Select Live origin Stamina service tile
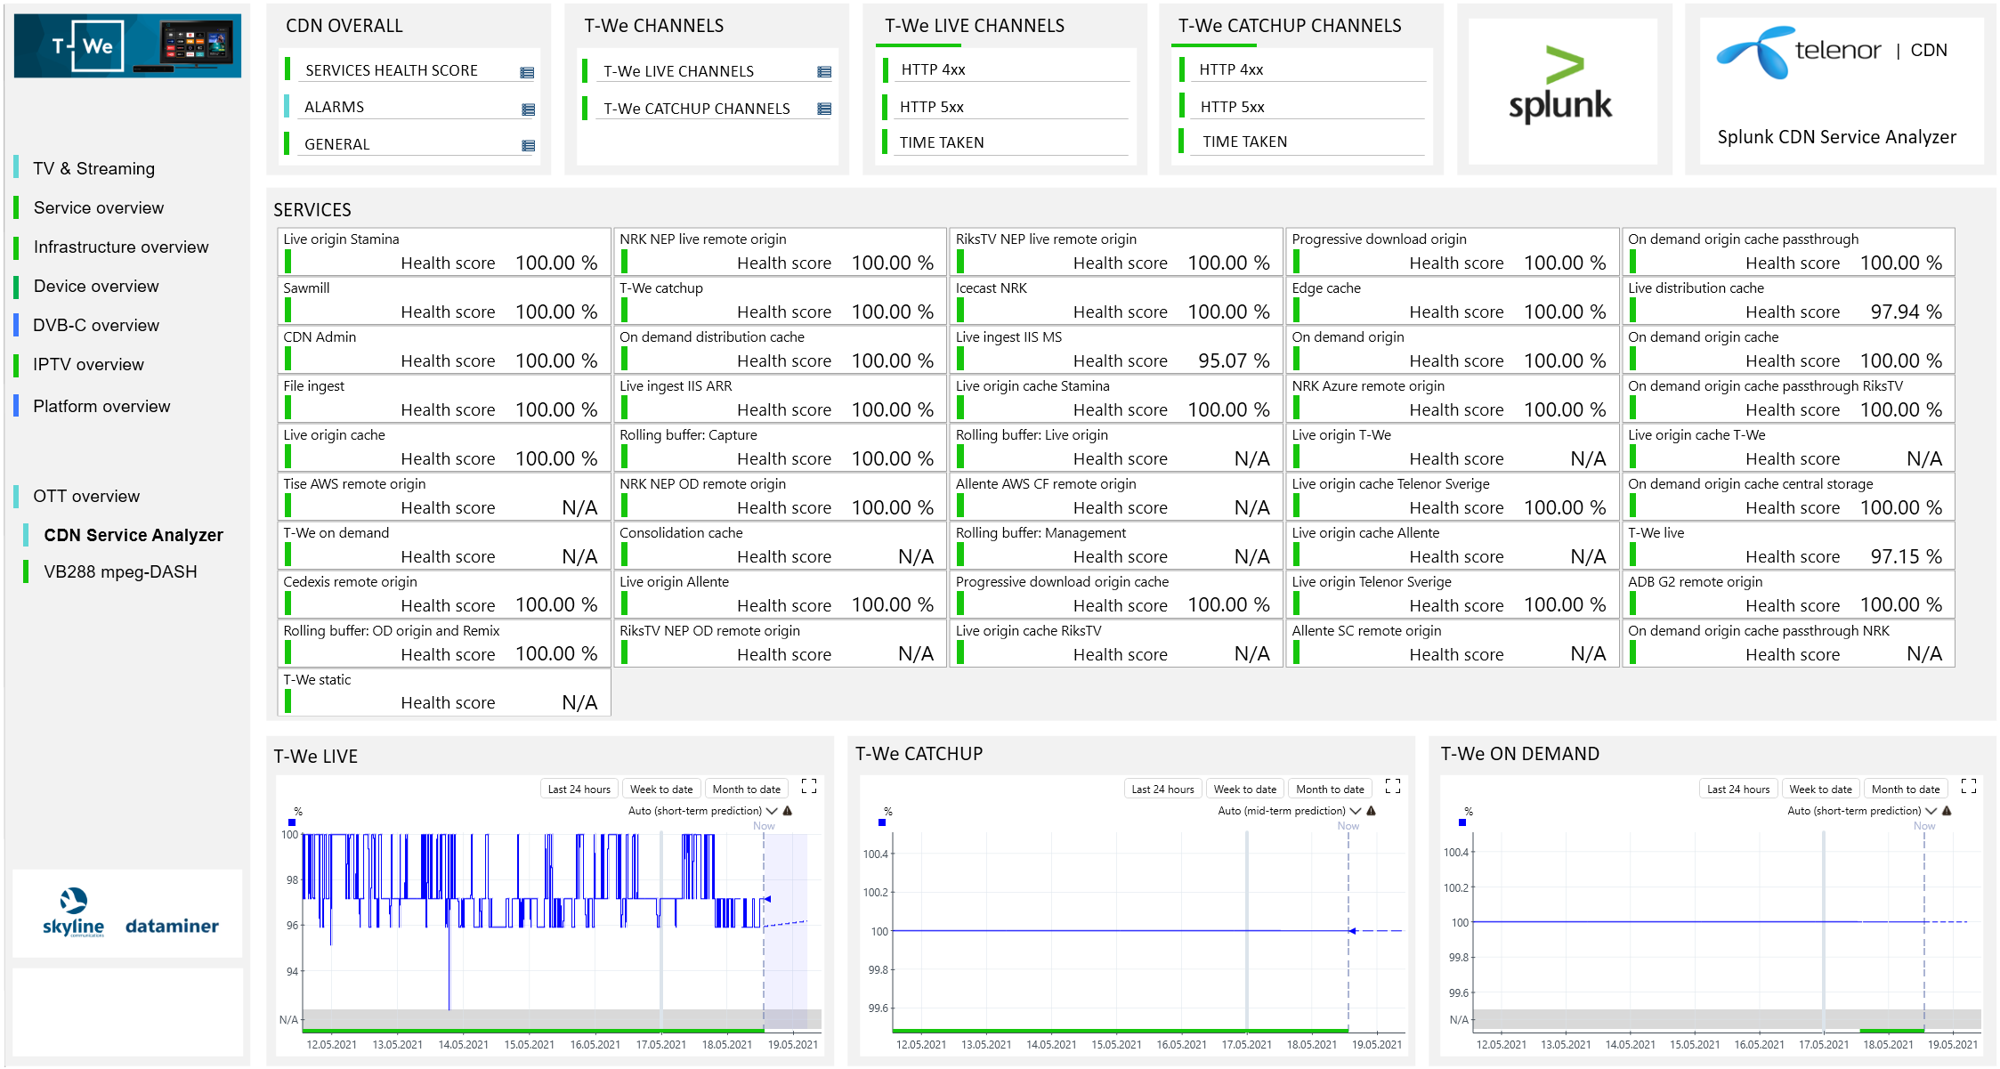The image size is (2000, 1069). pos(444,252)
